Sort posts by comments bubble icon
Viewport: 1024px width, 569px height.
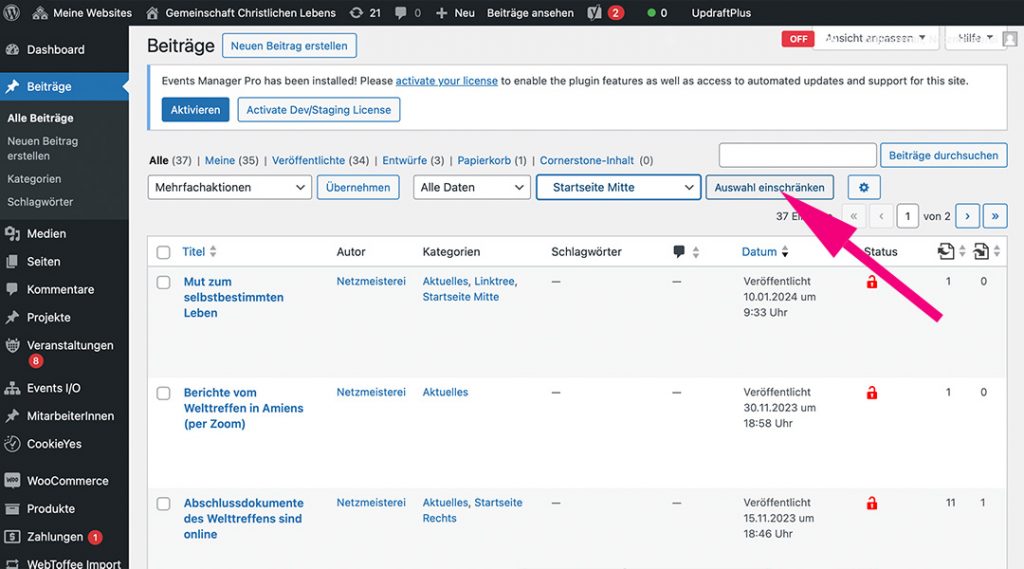(680, 252)
